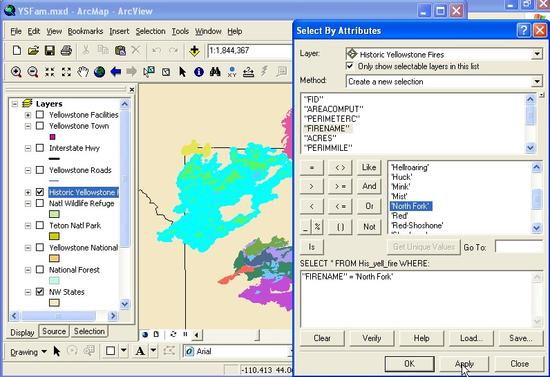The height and width of the screenshot is (377, 550).
Task: Click the National Forest light teal swatch
Action: [x=54, y=281]
